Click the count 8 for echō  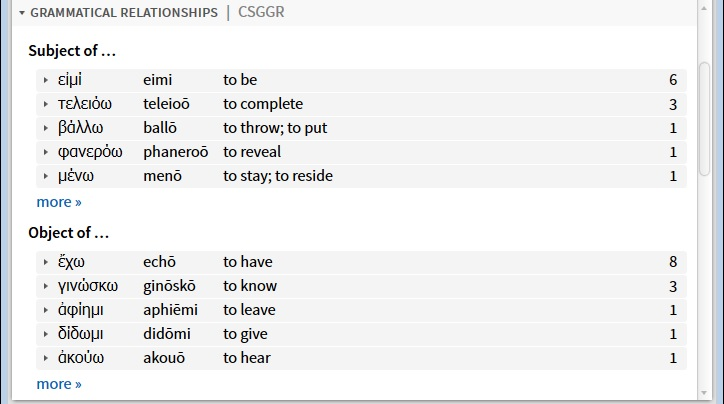pyautogui.click(x=673, y=262)
